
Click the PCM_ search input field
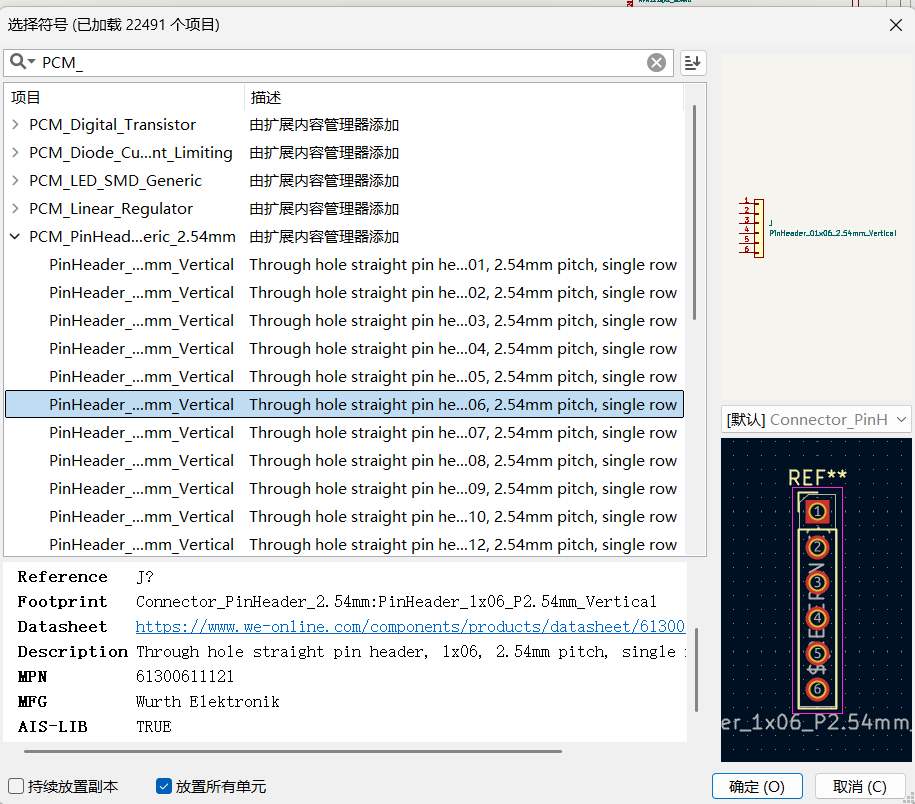(340, 63)
